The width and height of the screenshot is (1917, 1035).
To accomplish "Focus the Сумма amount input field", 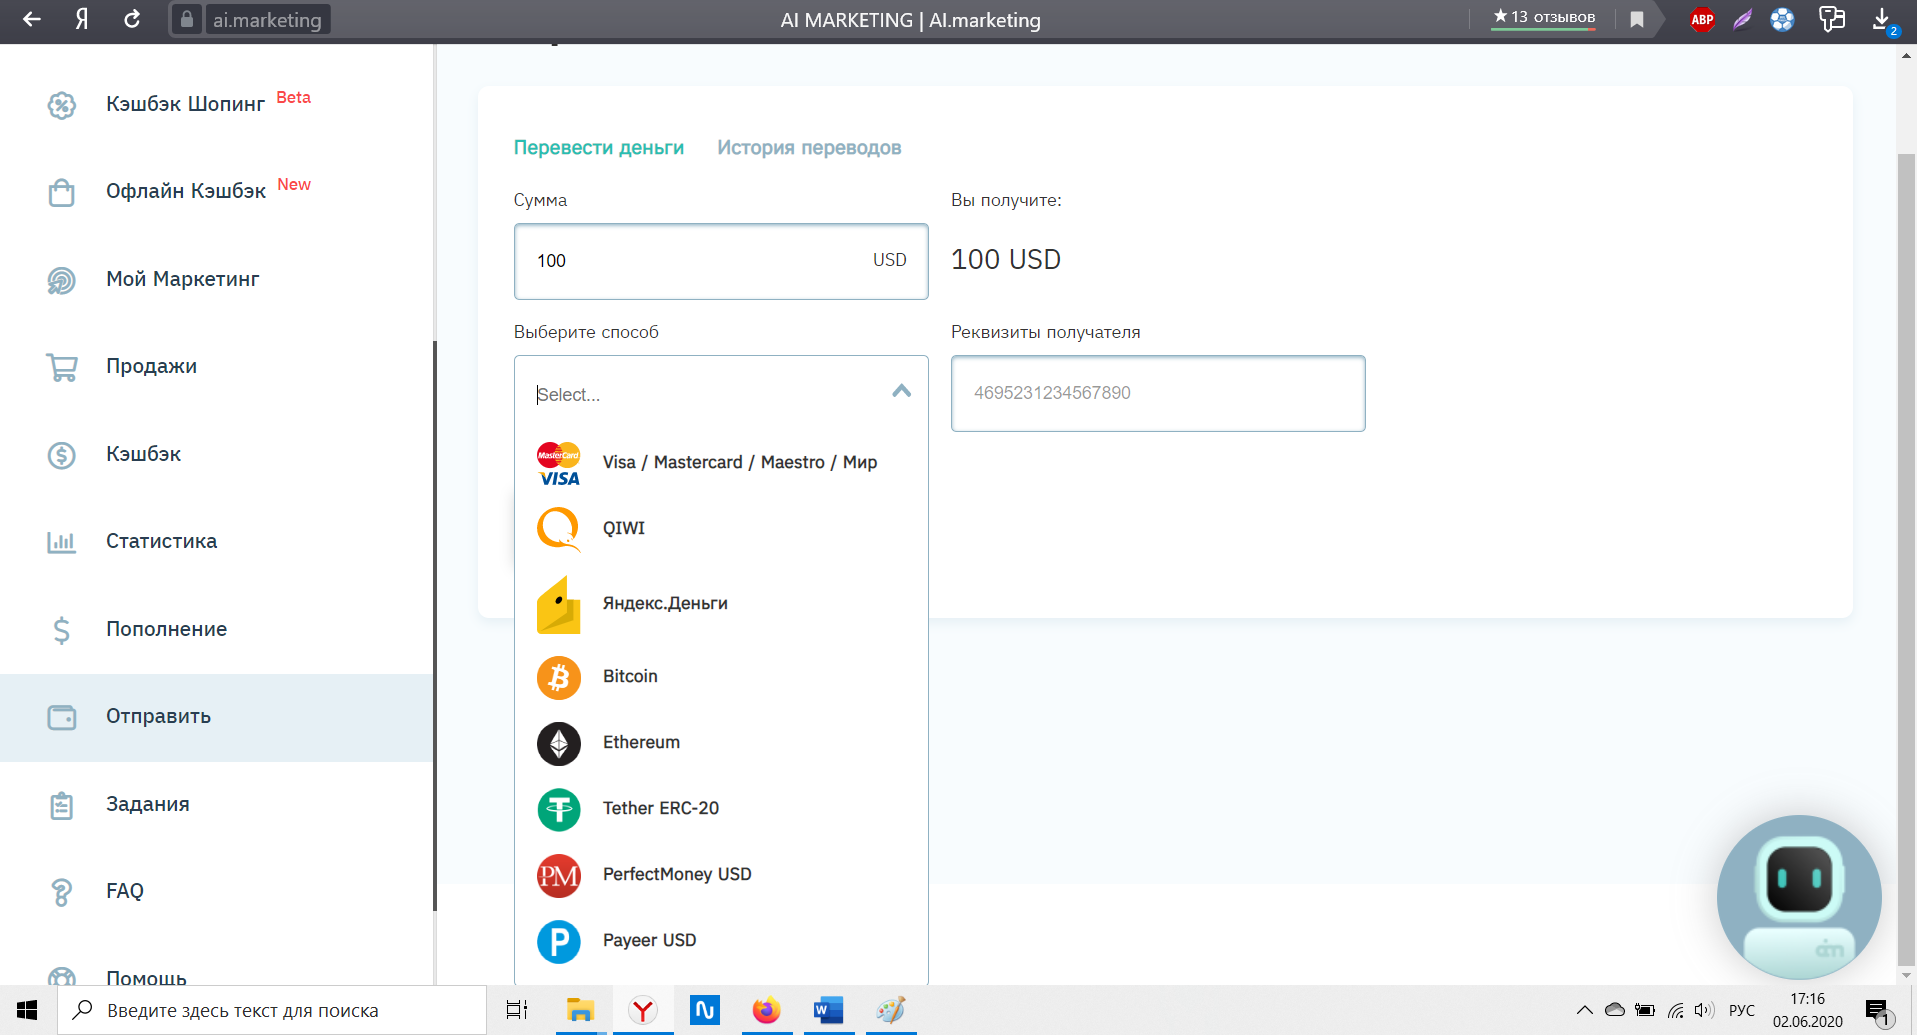I will coord(721,261).
